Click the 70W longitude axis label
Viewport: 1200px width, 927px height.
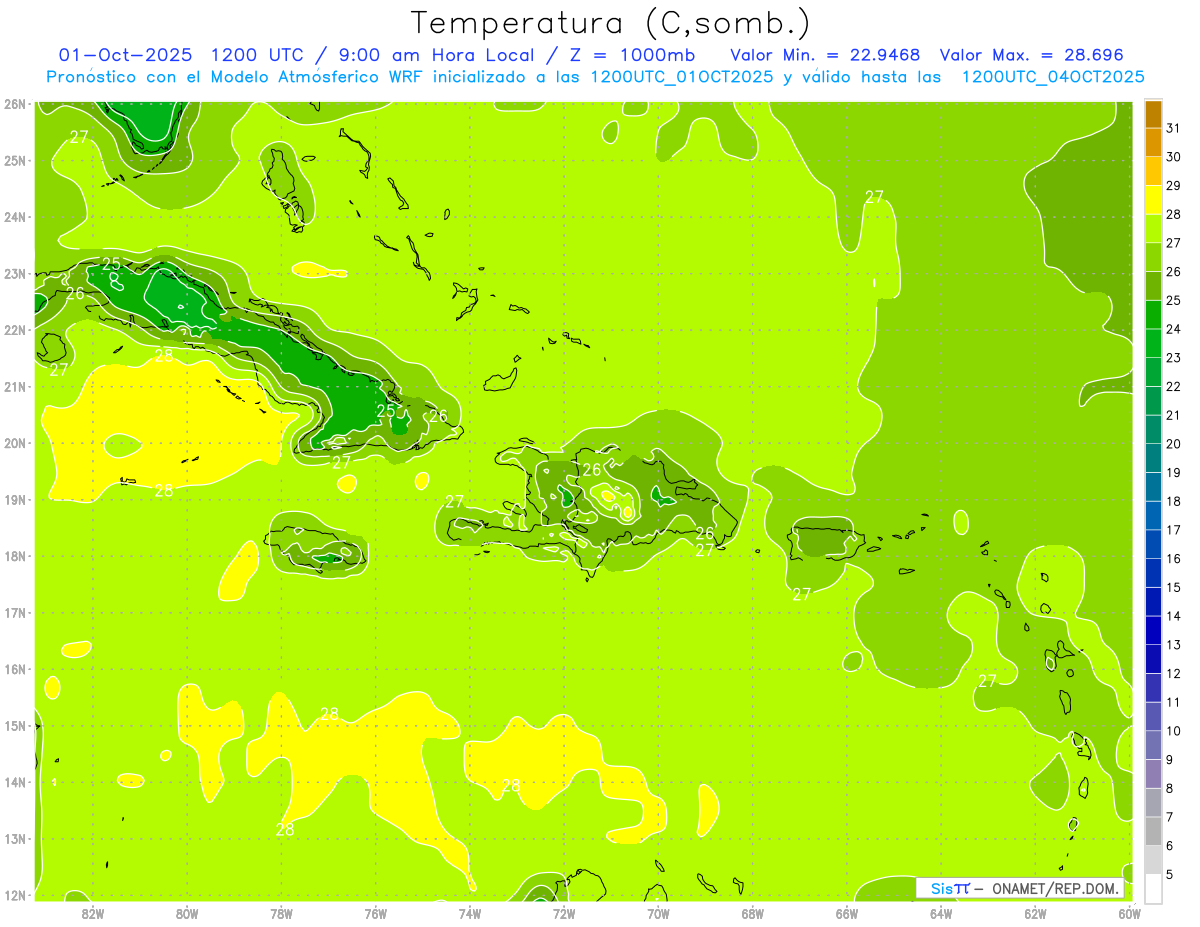point(658,913)
